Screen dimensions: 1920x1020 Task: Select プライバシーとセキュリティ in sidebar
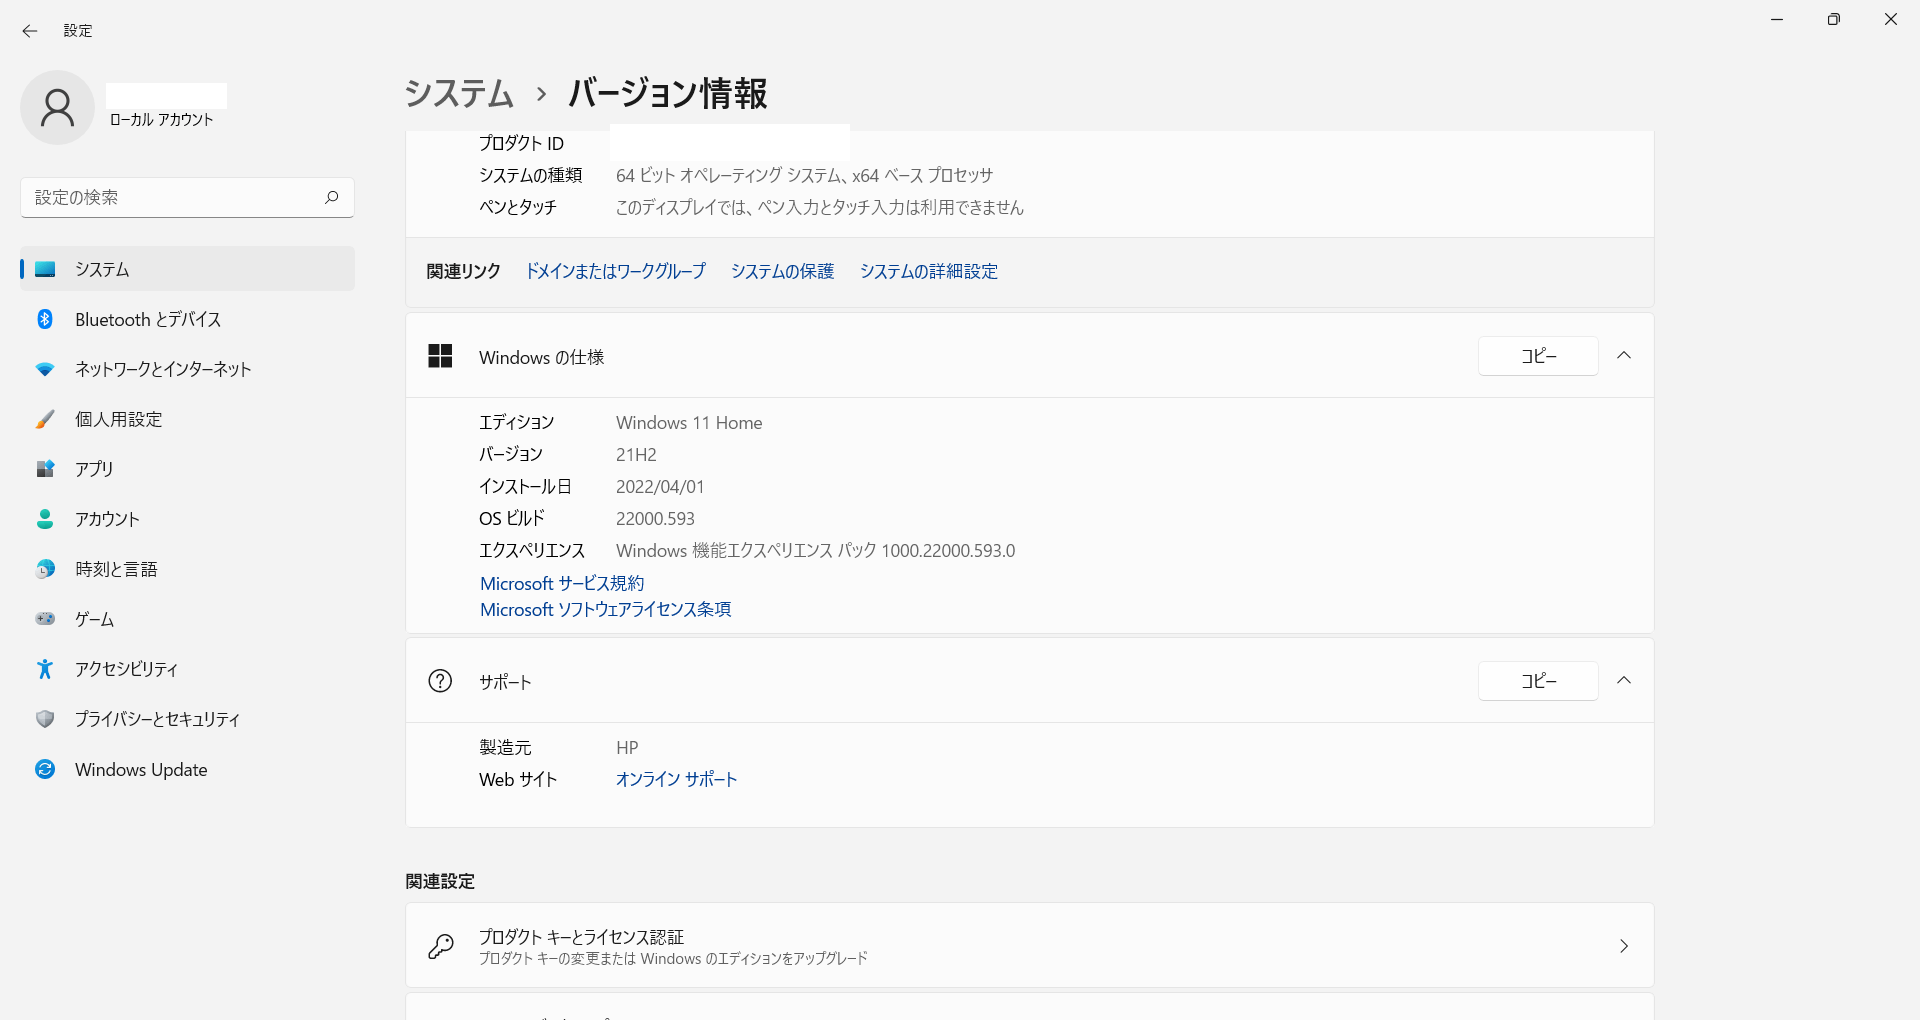[x=188, y=719]
